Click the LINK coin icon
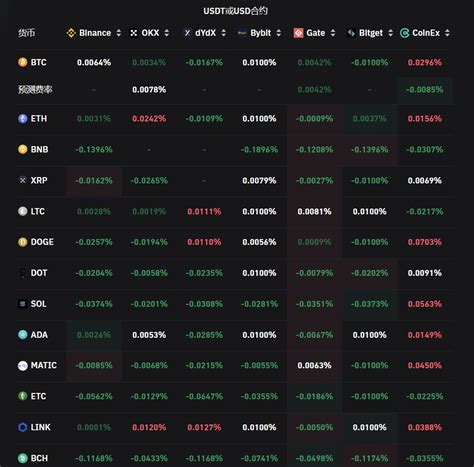The width and height of the screenshot is (474, 467). point(23,427)
